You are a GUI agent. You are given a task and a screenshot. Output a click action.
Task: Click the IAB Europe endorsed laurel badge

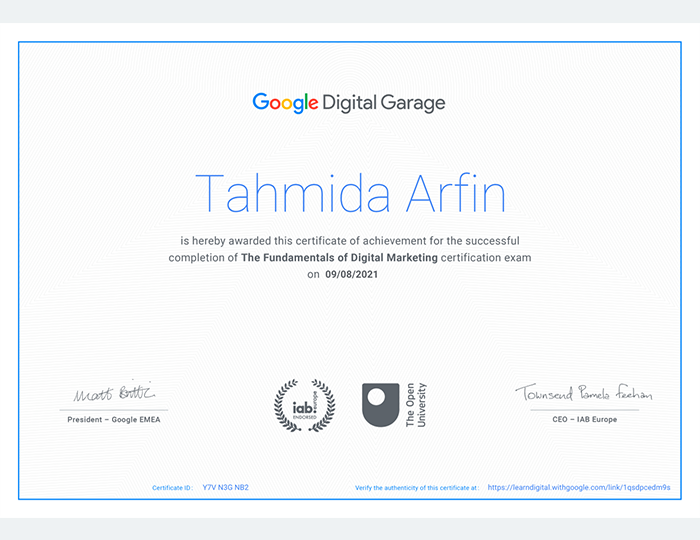304,405
